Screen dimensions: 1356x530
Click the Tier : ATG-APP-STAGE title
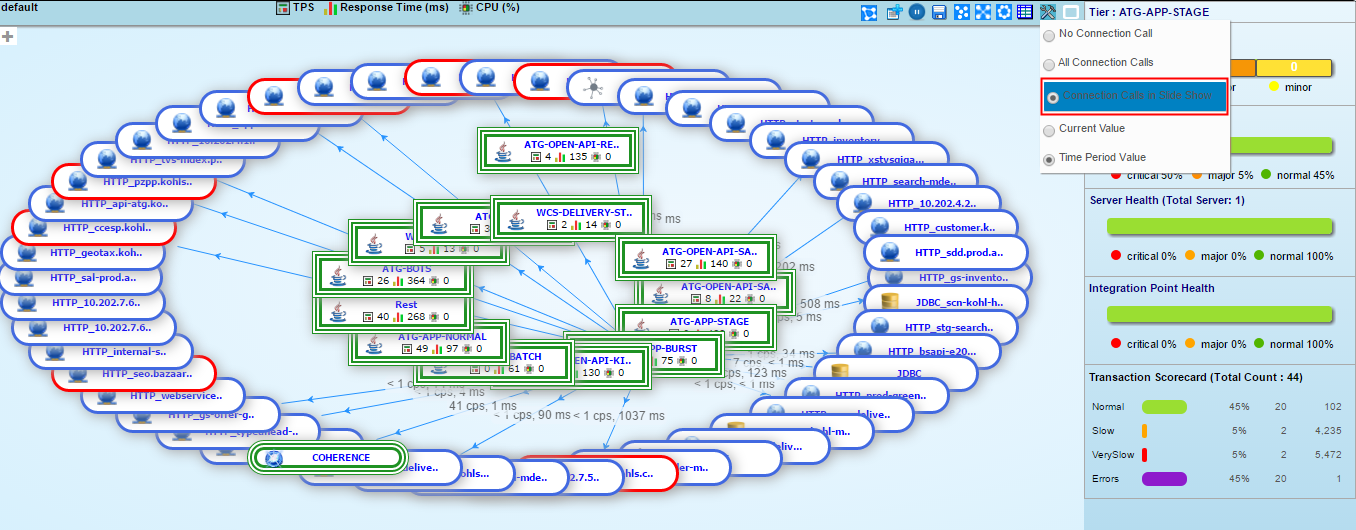click(x=1149, y=12)
